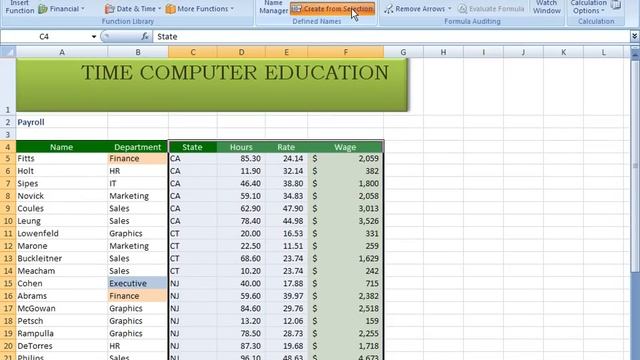Image resolution: width=640 pixels, height=360 pixels.
Task: Select the cell containing Holt
Action: click(x=62, y=171)
